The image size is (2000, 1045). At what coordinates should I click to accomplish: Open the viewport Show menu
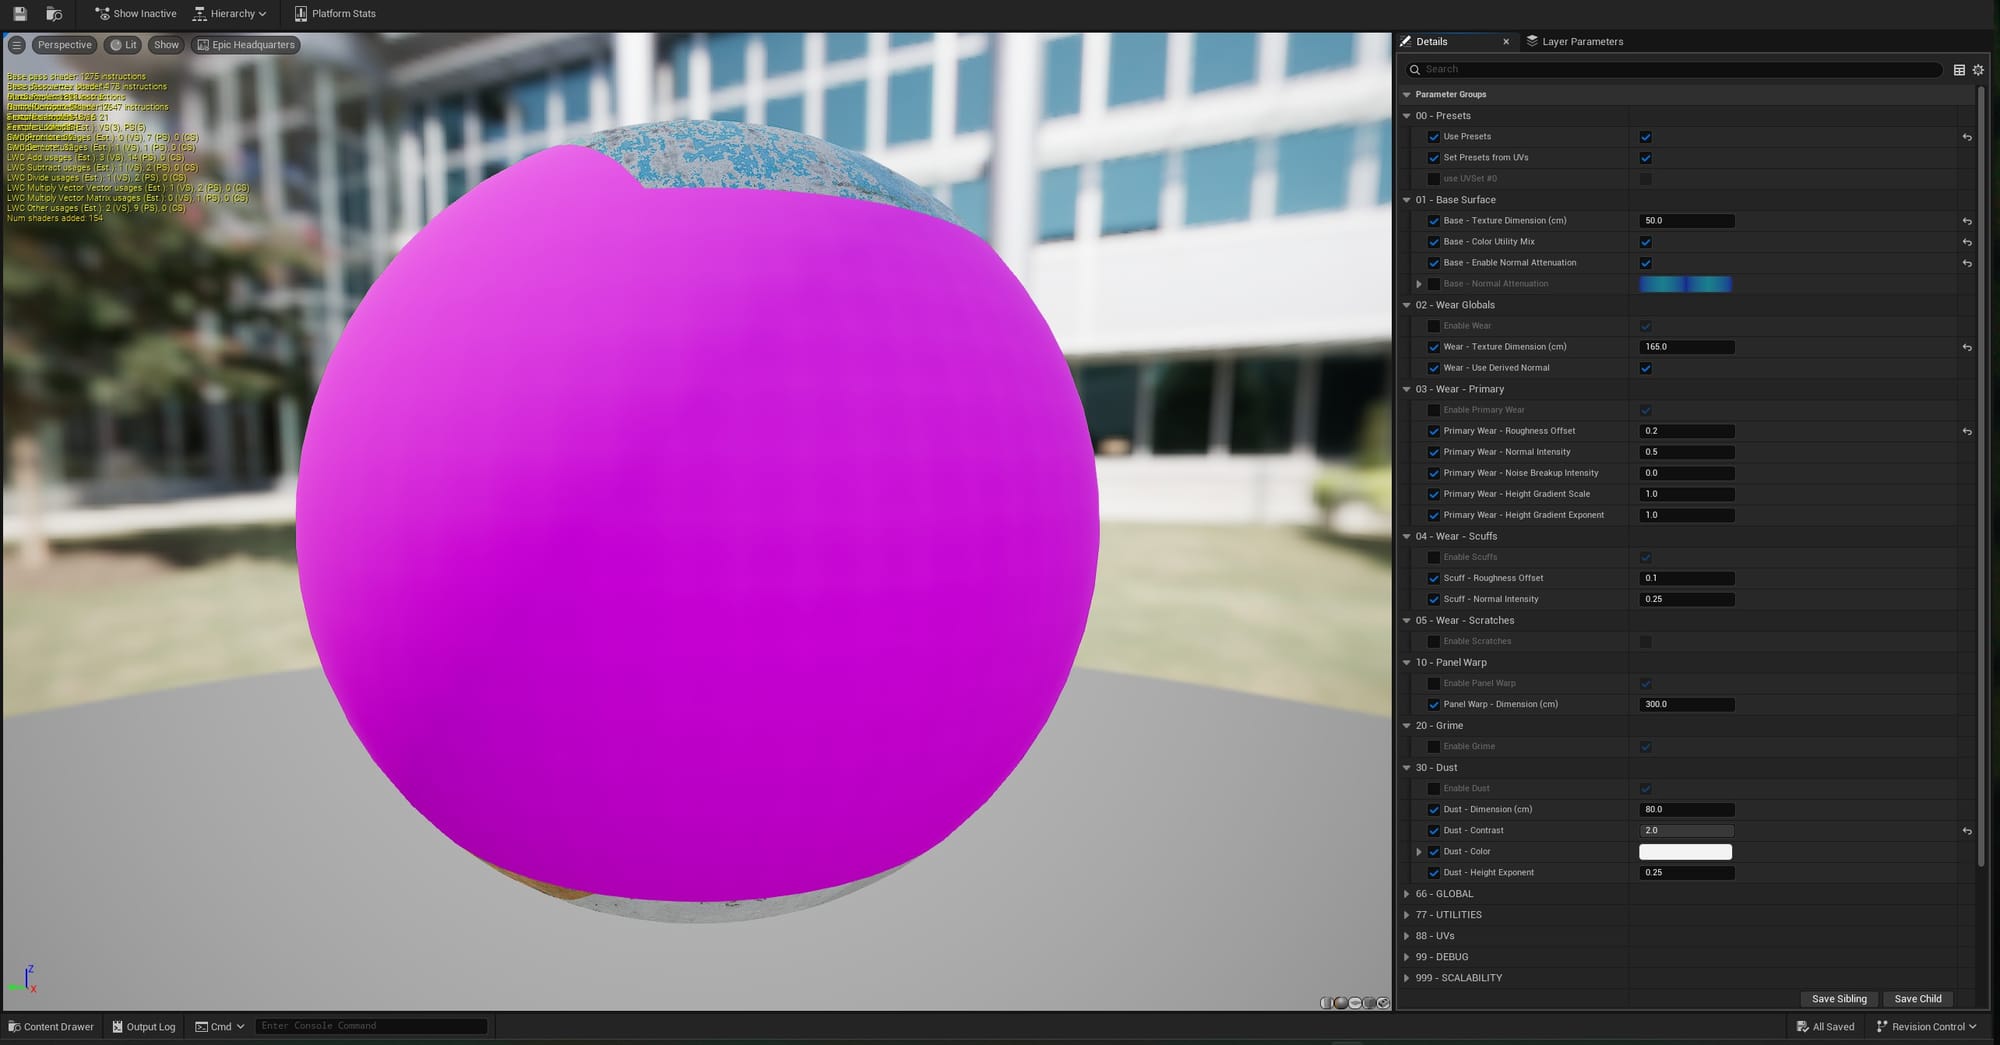(x=166, y=45)
